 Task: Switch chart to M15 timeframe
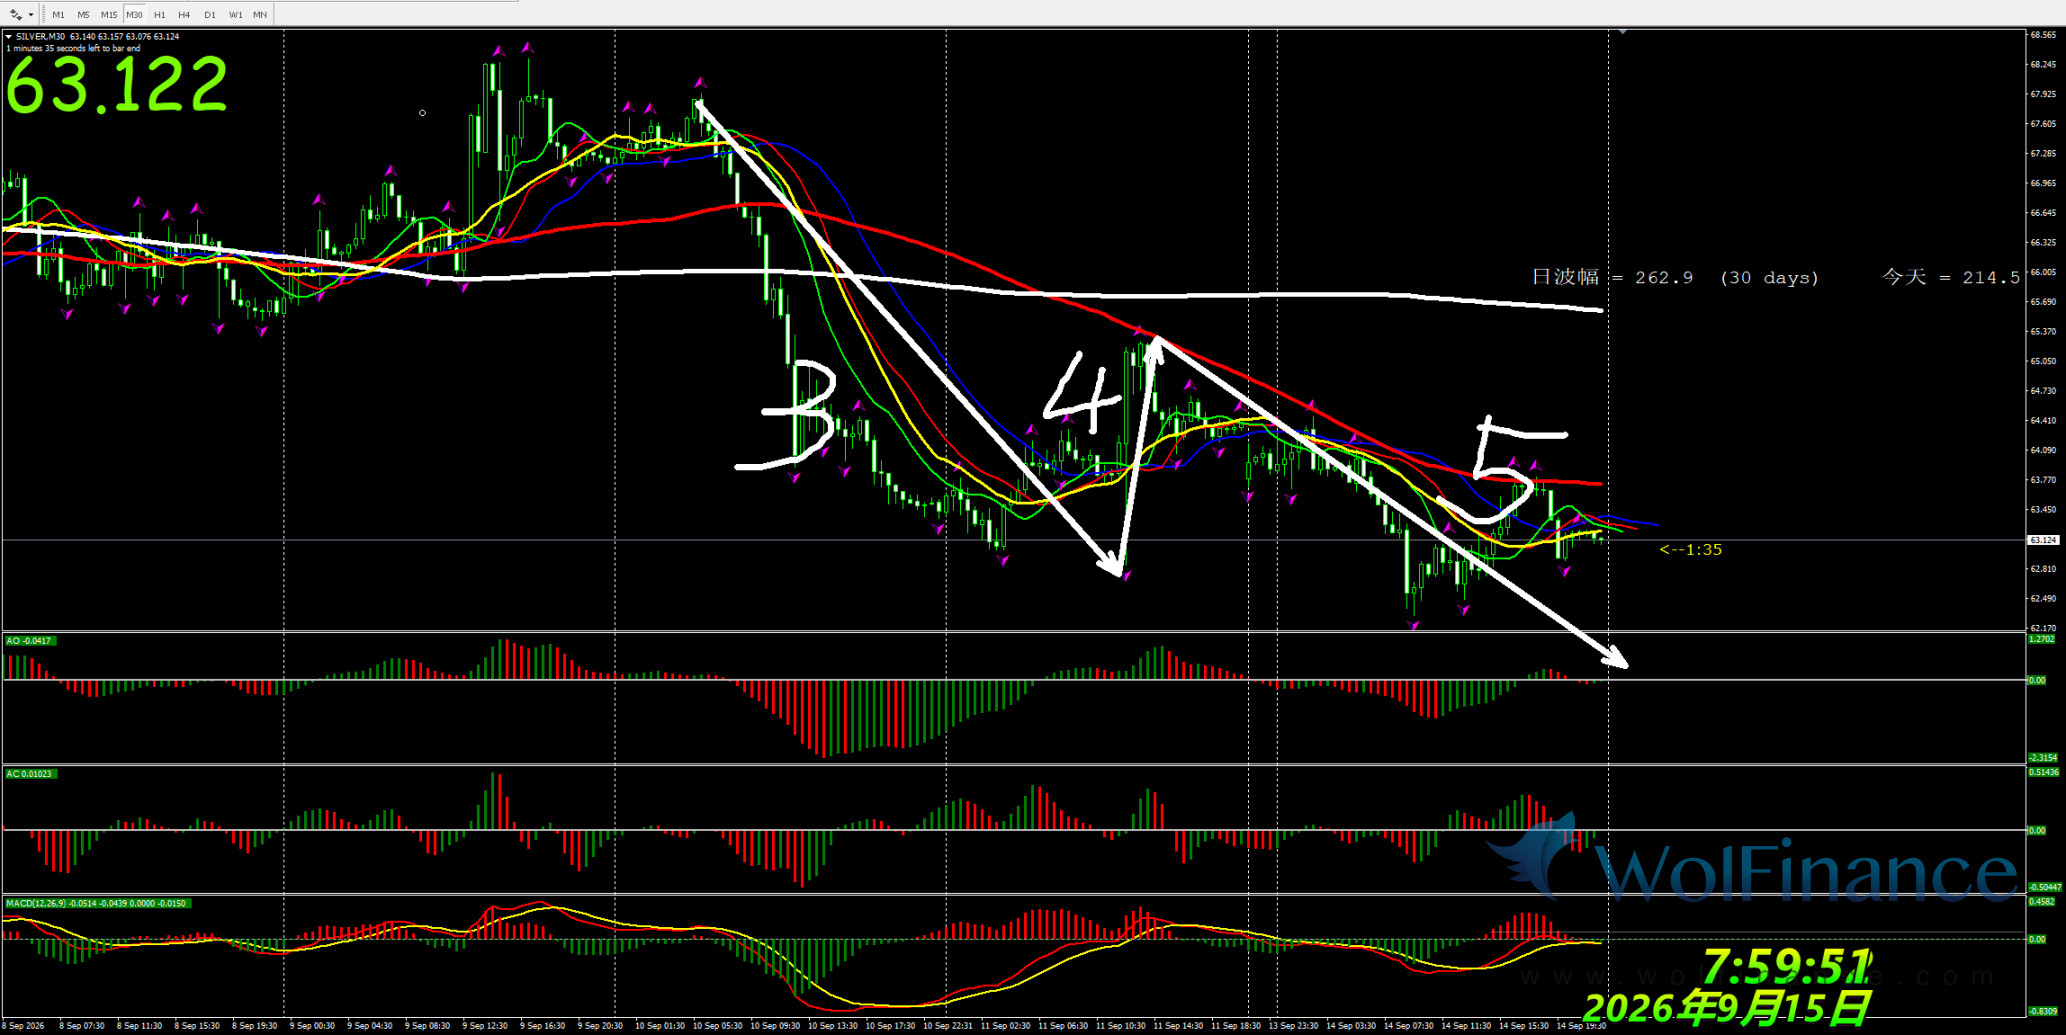click(x=109, y=15)
